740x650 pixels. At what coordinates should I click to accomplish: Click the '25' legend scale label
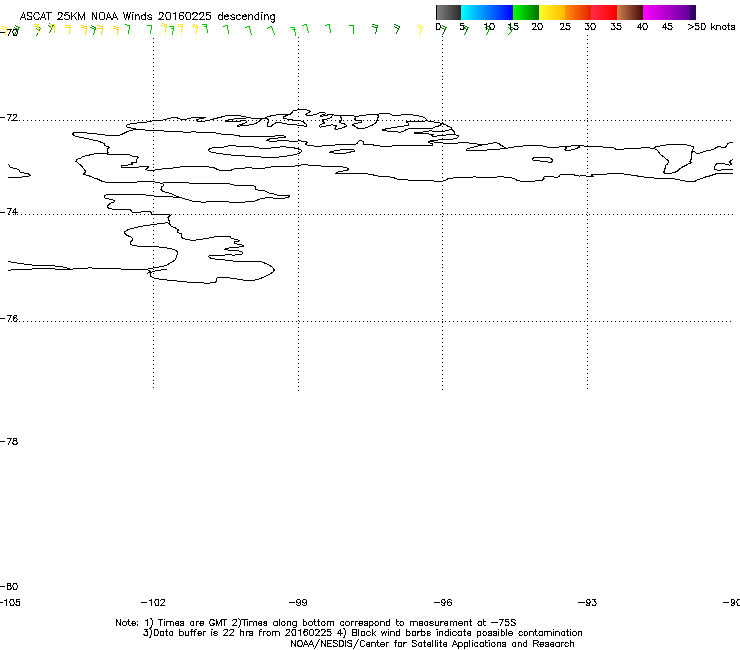[565, 27]
